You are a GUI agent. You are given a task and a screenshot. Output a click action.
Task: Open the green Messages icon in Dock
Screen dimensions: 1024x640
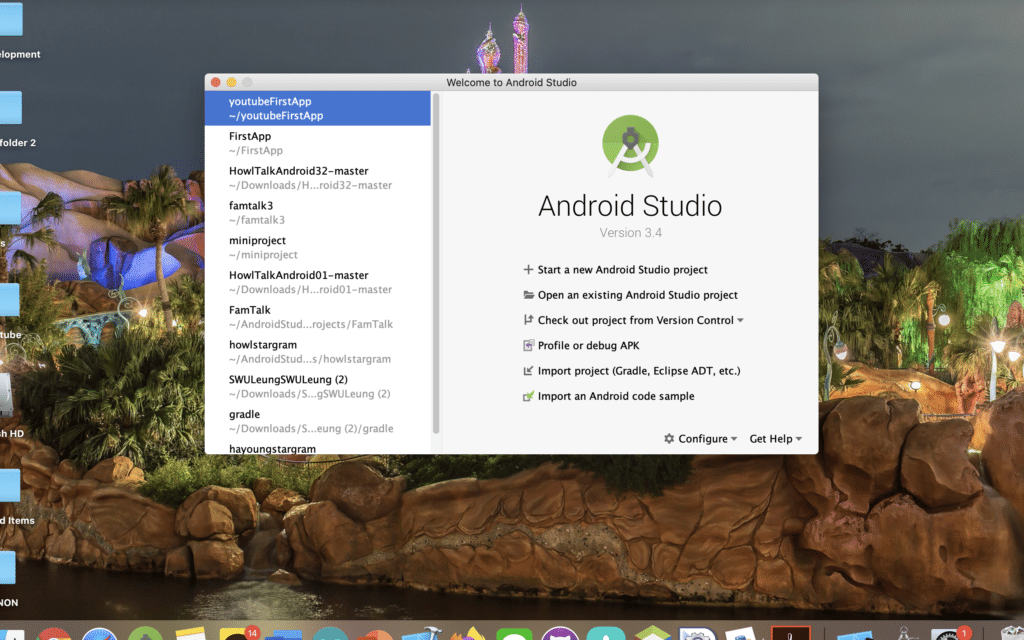click(514, 634)
